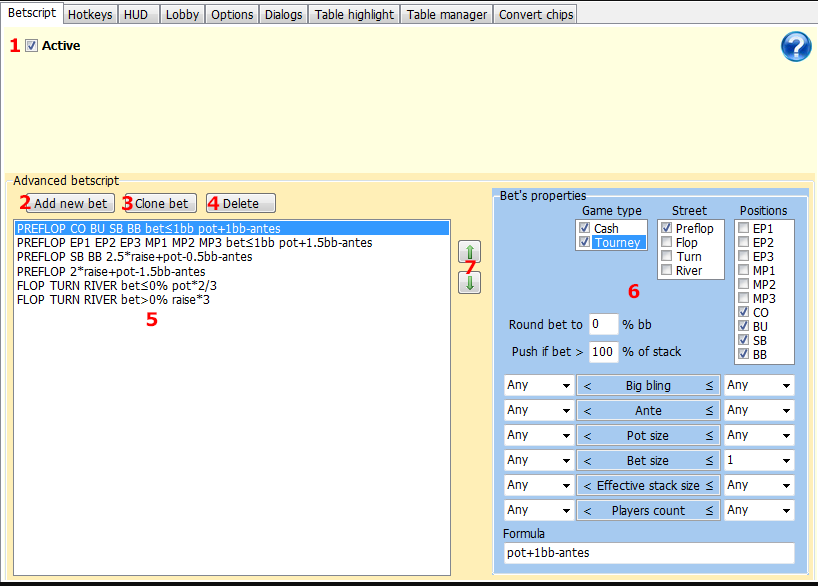Screen dimensions: 818x586
Task: Click the Push if bet percent field
Action: click(x=604, y=352)
